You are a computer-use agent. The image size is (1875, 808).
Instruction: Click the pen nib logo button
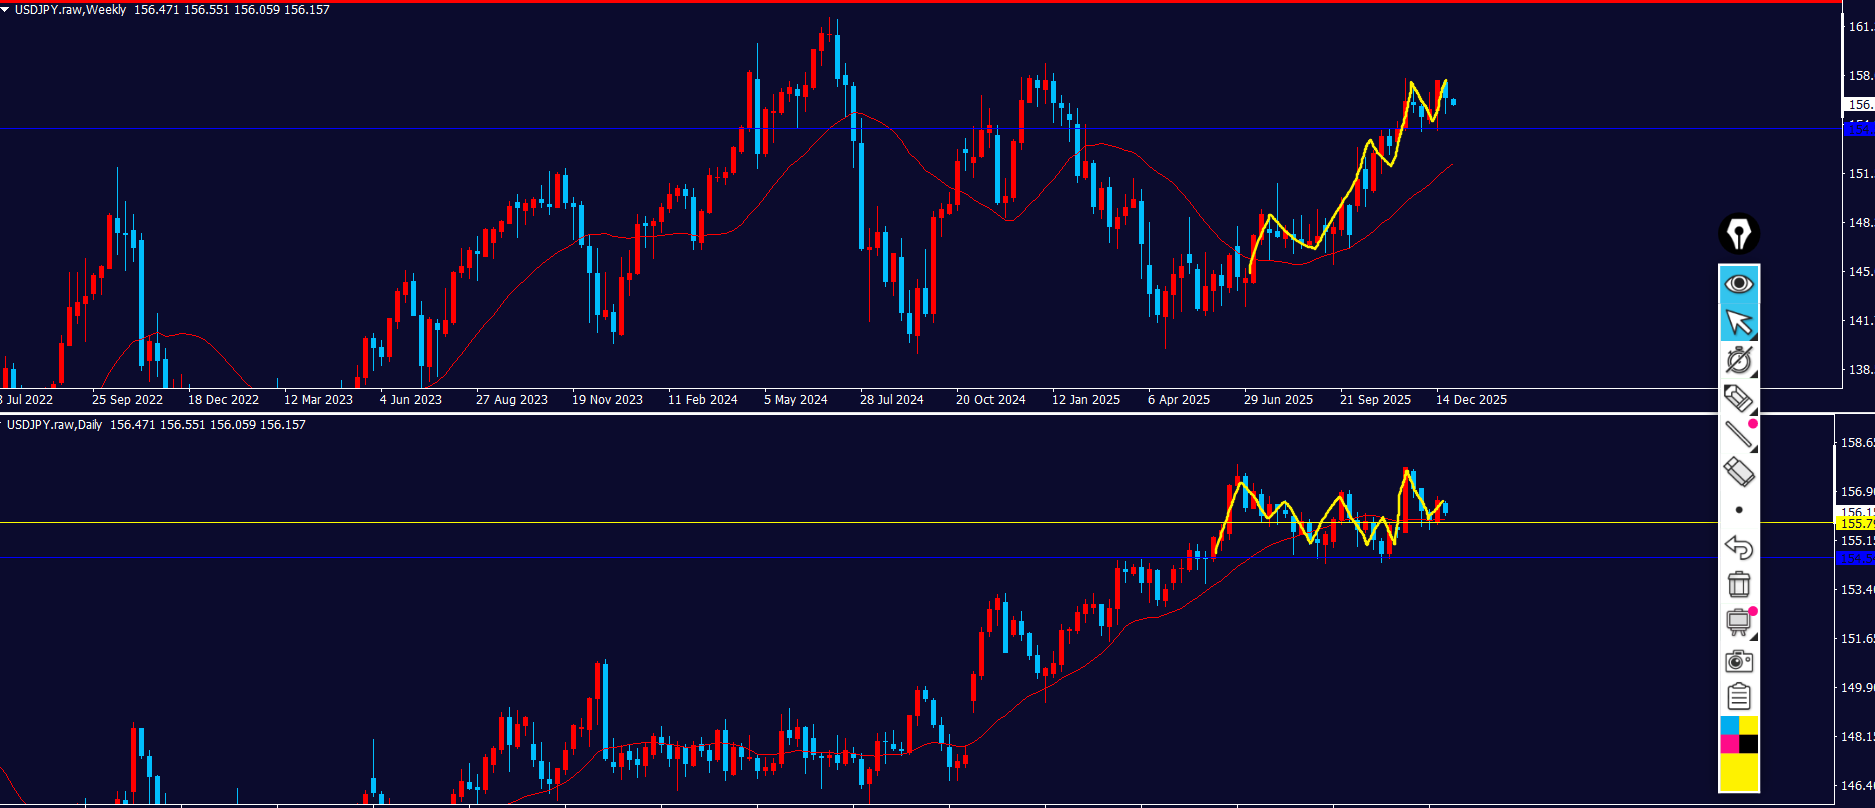click(x=1739, y=234)
